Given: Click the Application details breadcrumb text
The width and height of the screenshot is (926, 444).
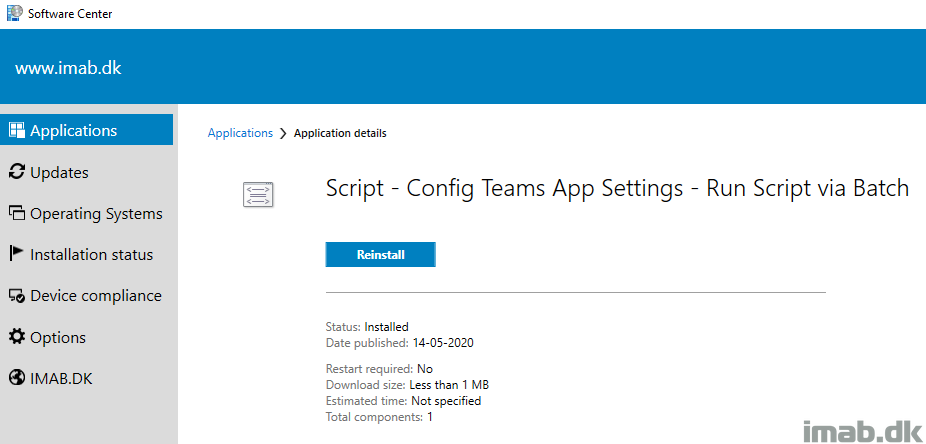Looking at the screenshot, I should [x=340, y=133].
